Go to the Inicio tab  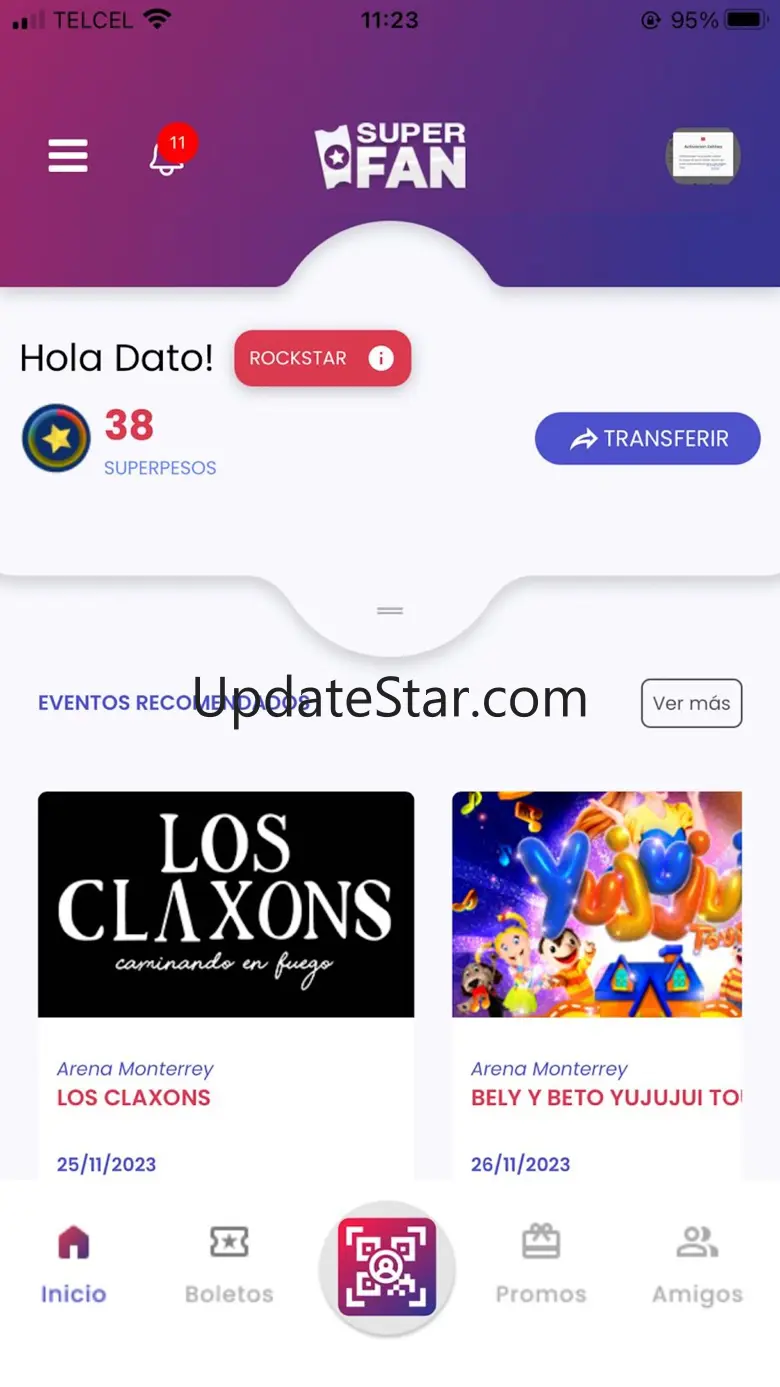[x=73, y=1265]
